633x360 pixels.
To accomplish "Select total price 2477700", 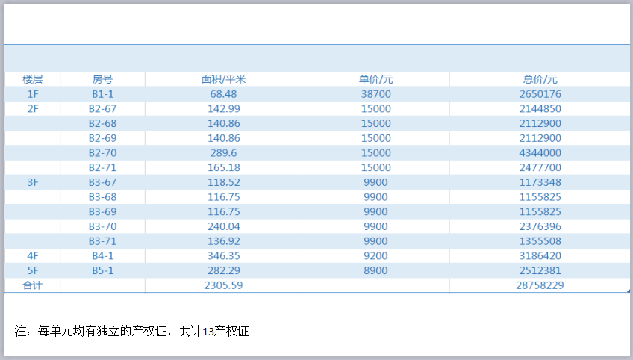I will (540, 167).
